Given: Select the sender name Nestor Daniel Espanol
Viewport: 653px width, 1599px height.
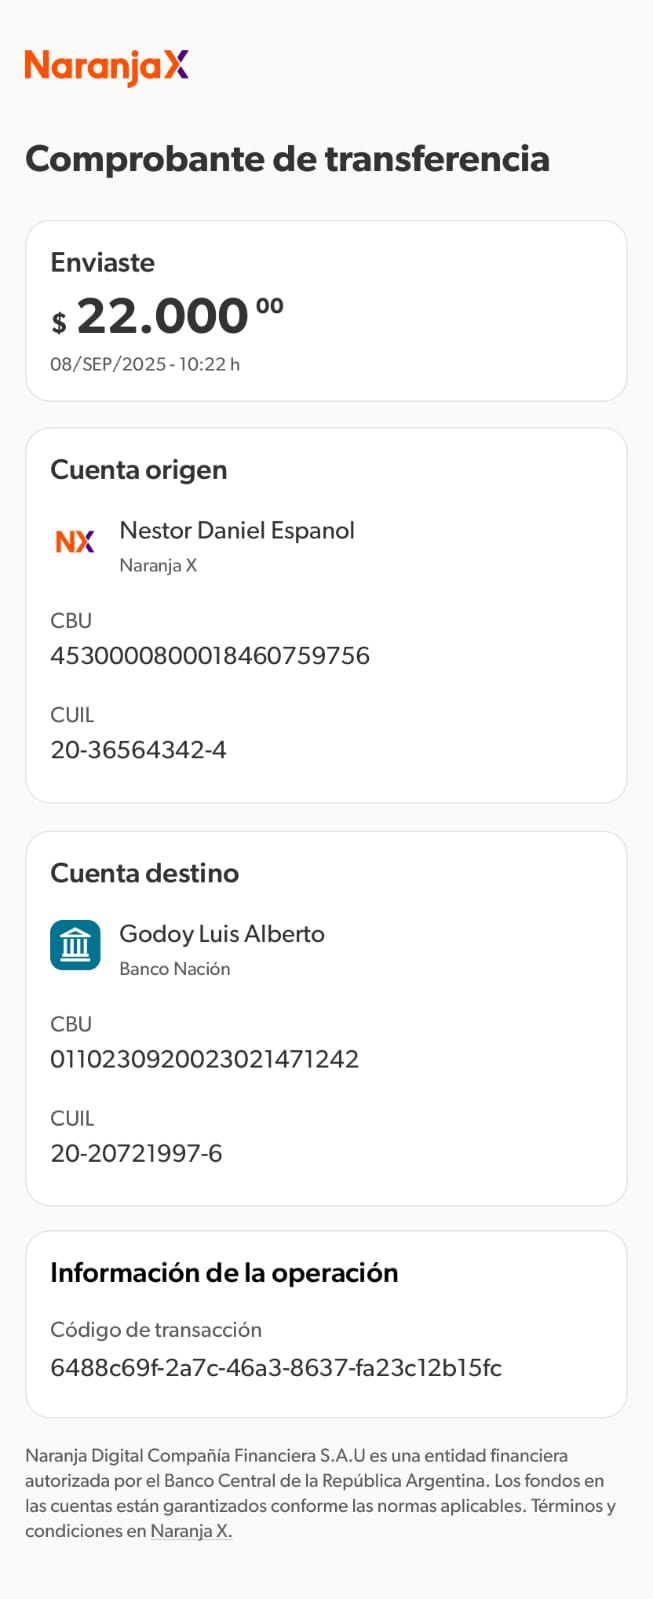Looking at the screenshot, I should tap(237, 530).
